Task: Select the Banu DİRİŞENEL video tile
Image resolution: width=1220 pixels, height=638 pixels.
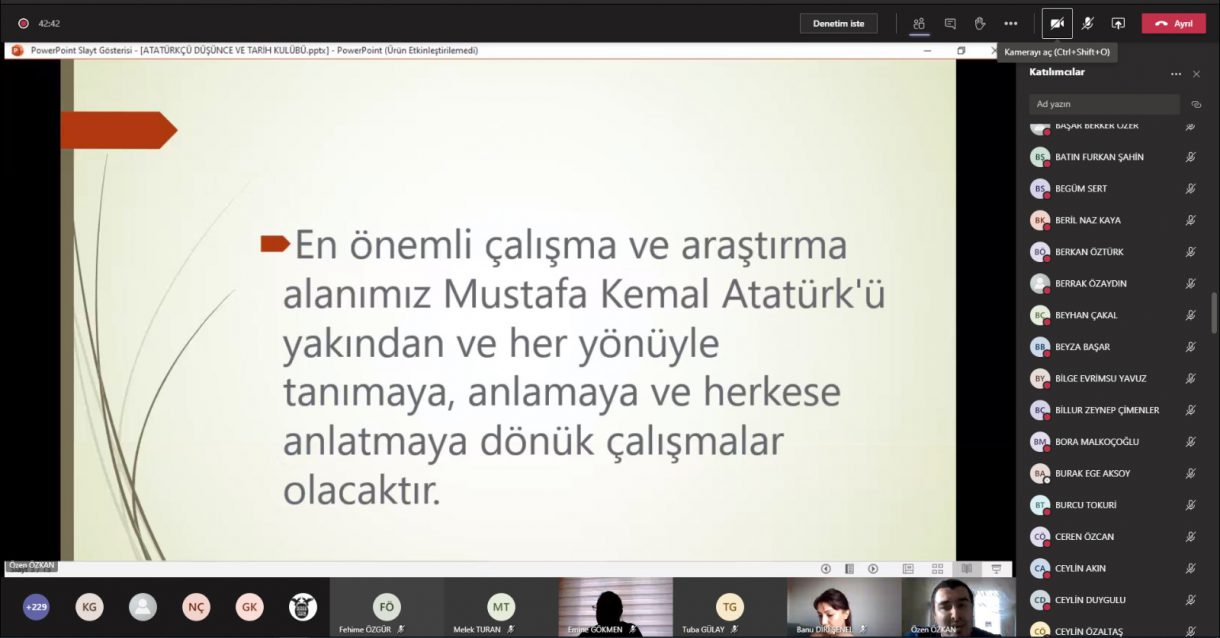Action: 843,607
